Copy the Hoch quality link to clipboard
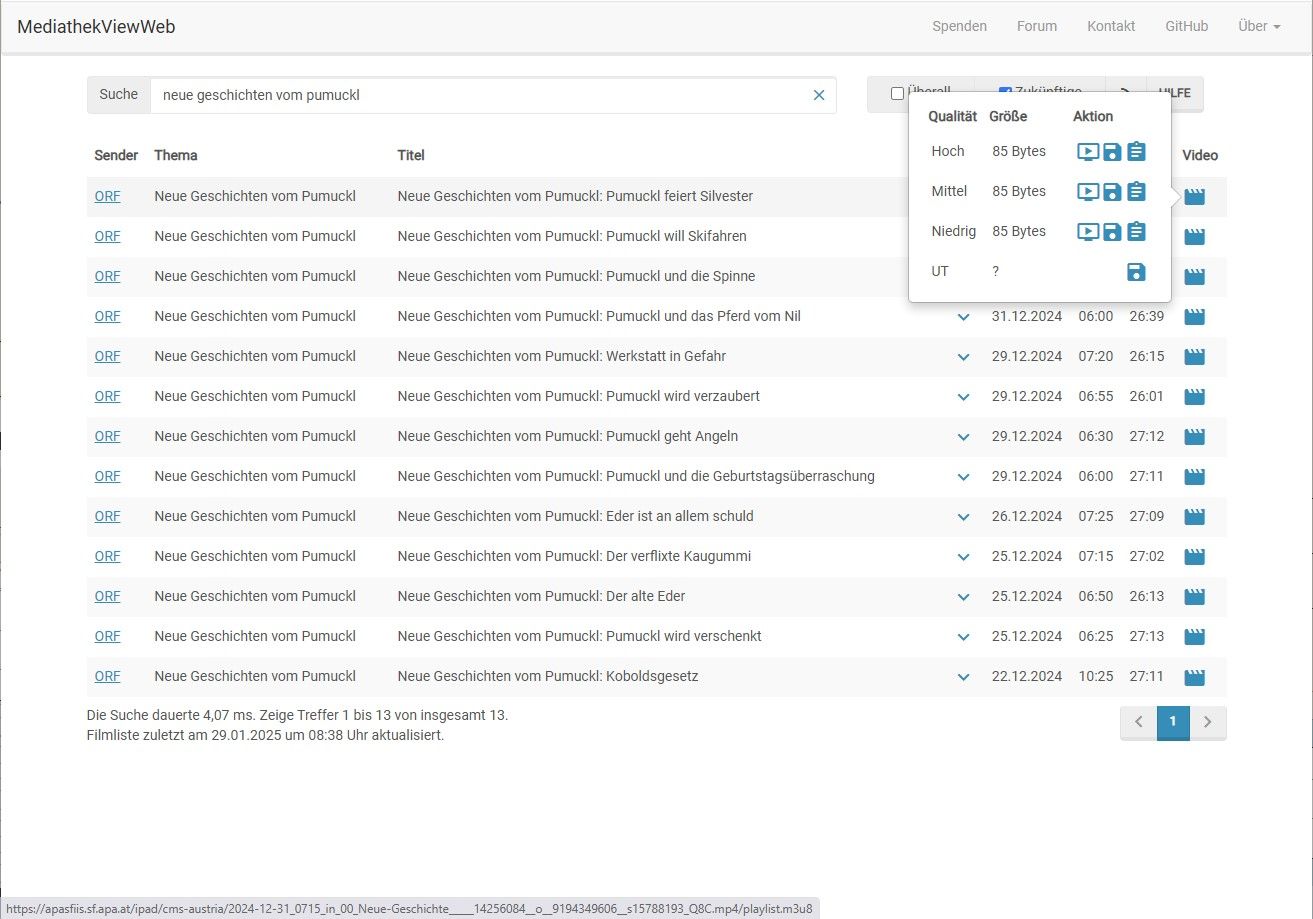The image size is (1313, 919). point(1136,152)
